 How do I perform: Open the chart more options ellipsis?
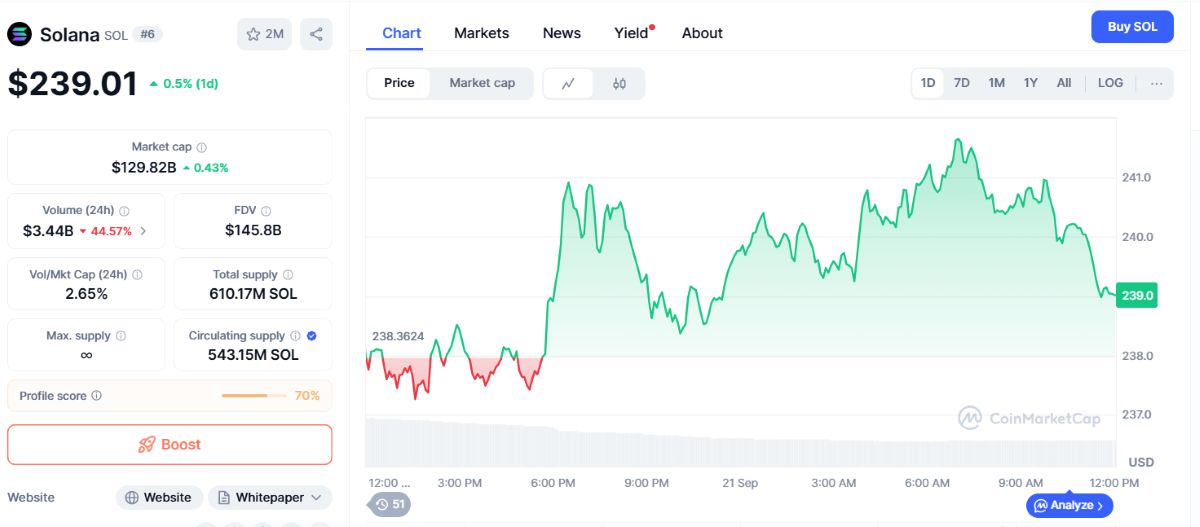pos(1157,83)
